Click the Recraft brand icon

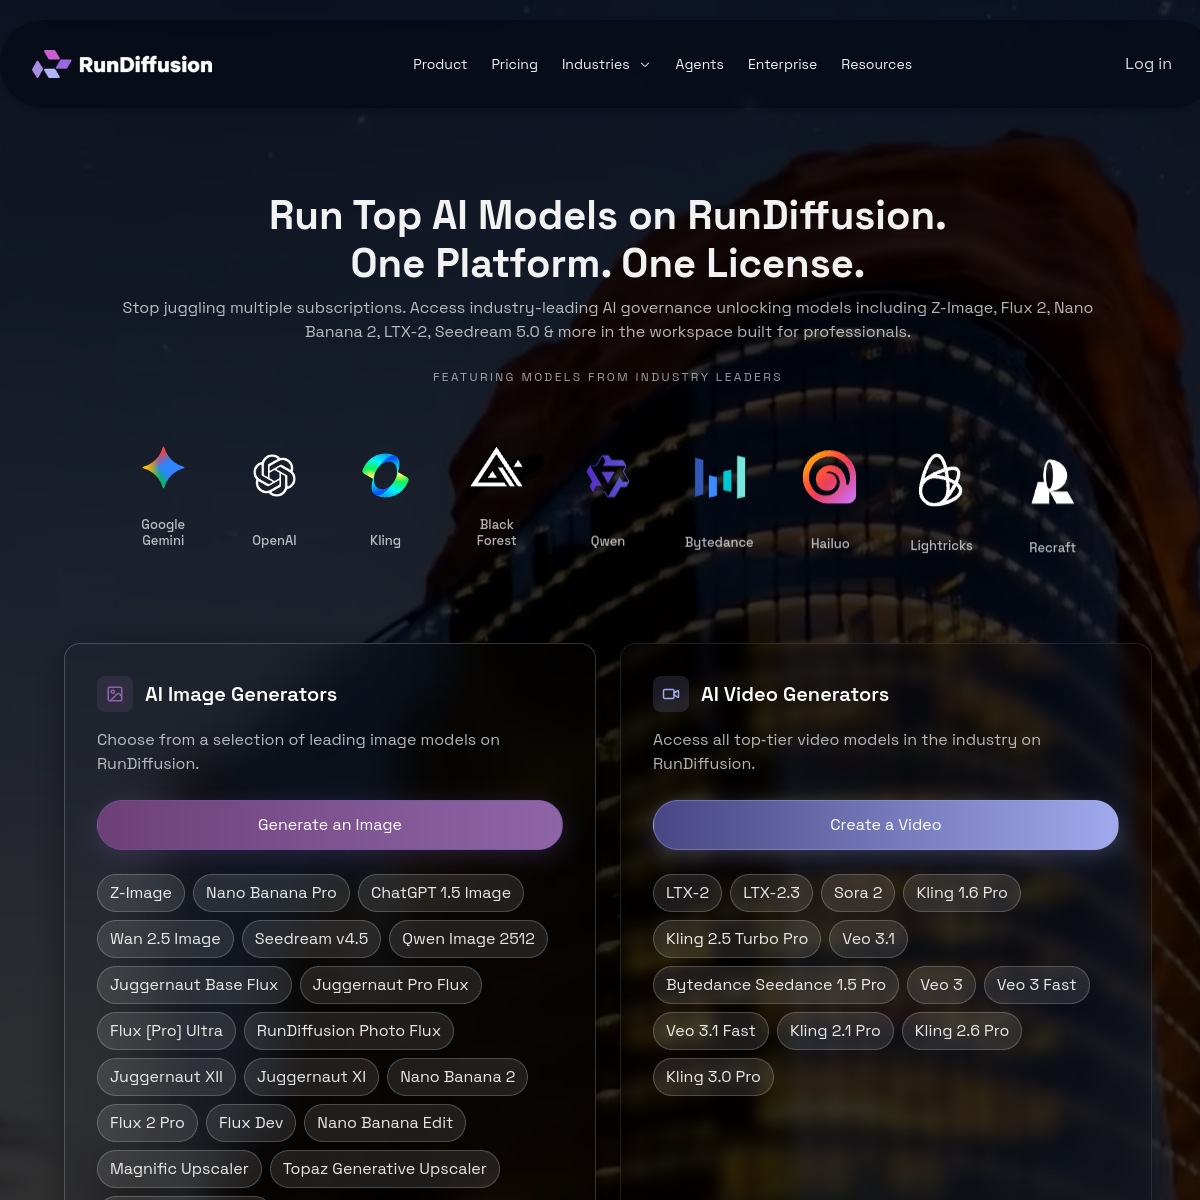pyautogui.click(x=1052, y=481)
